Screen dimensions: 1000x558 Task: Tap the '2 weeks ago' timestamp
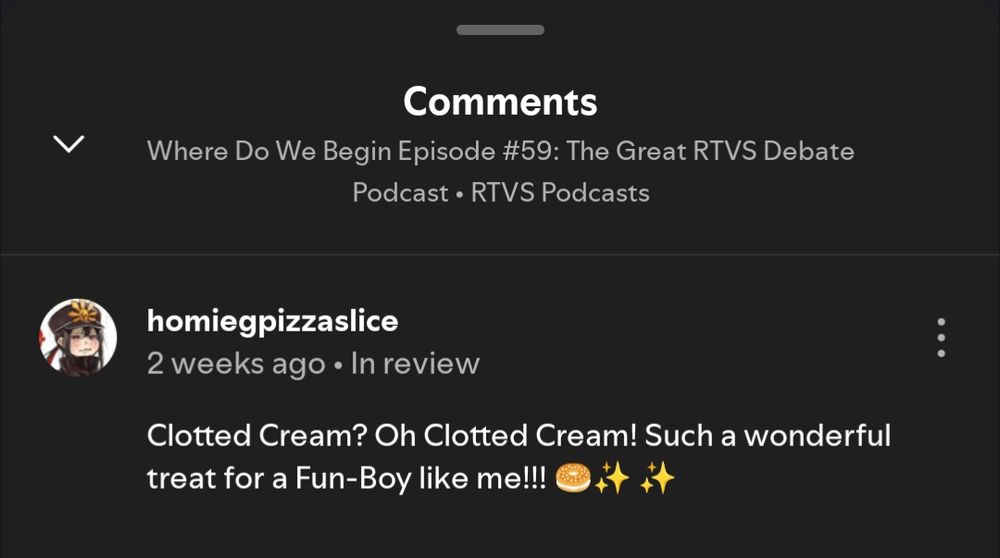pyautogui.click(x=236, y=364)
